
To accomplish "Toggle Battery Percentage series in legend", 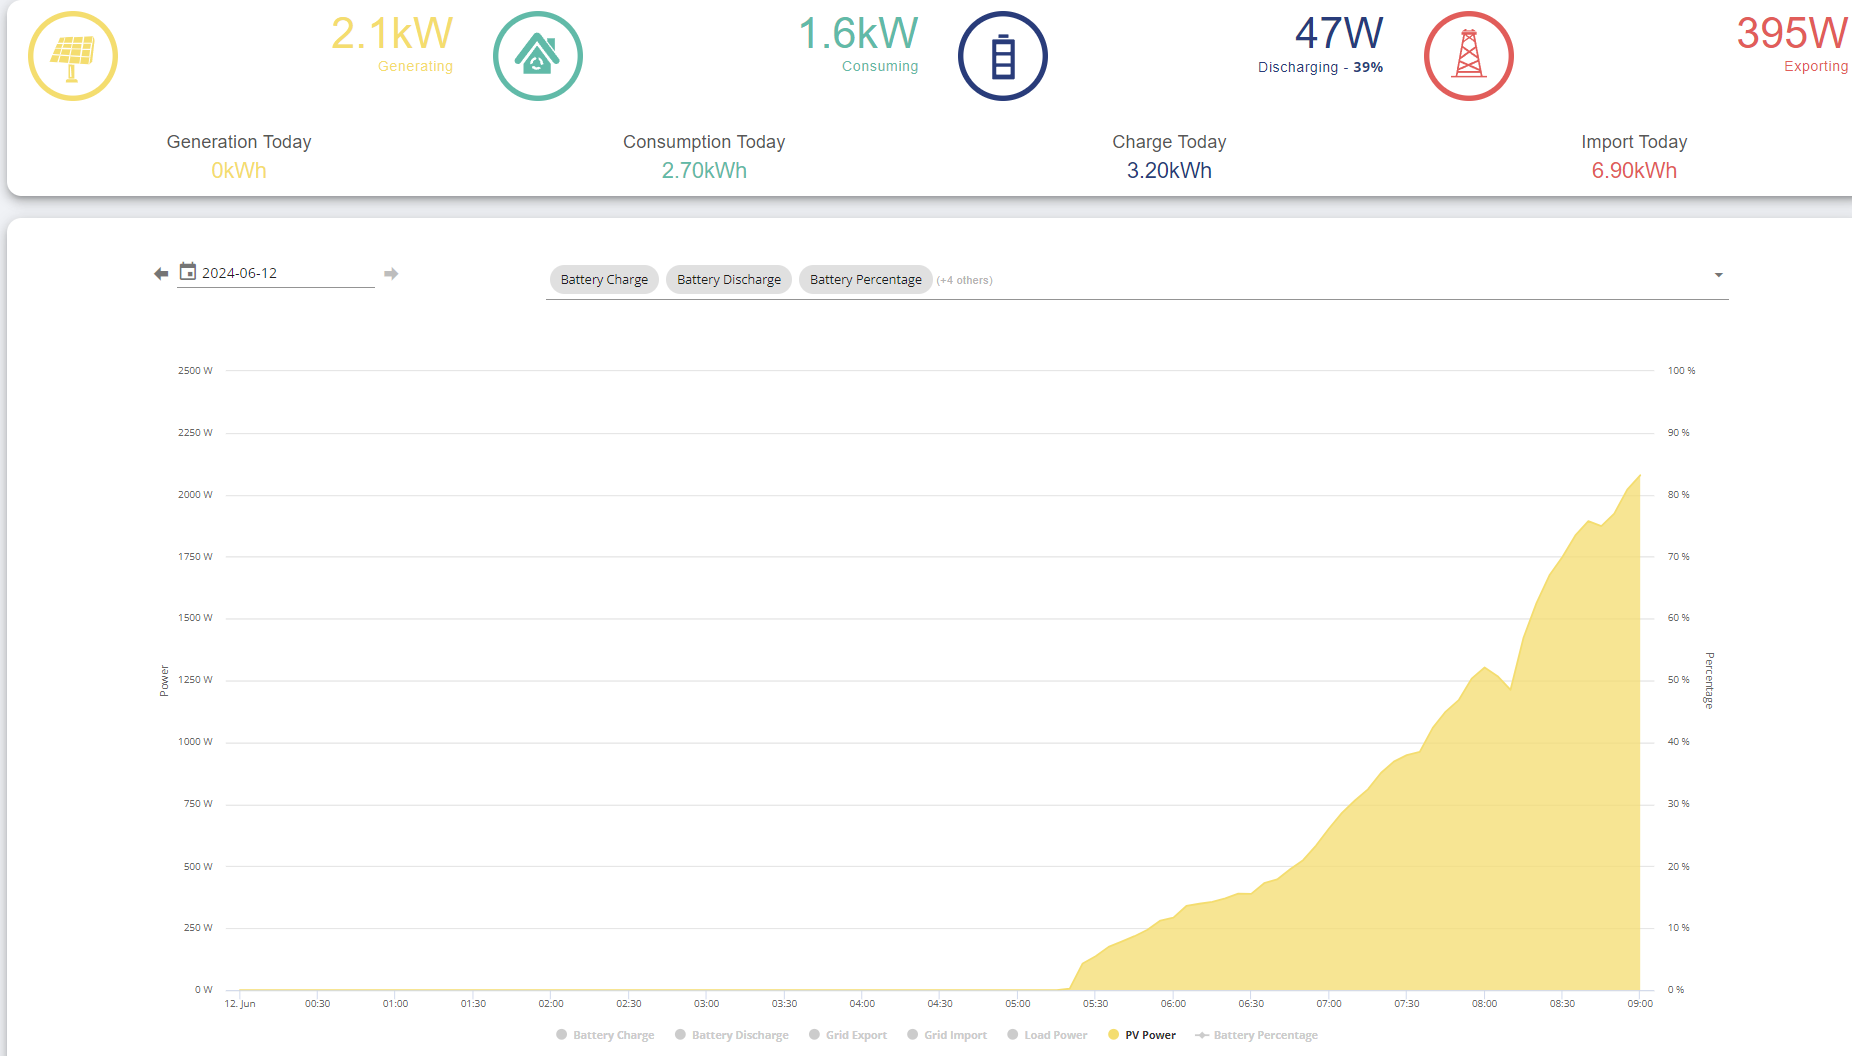I will (x=1257, y=1035).
